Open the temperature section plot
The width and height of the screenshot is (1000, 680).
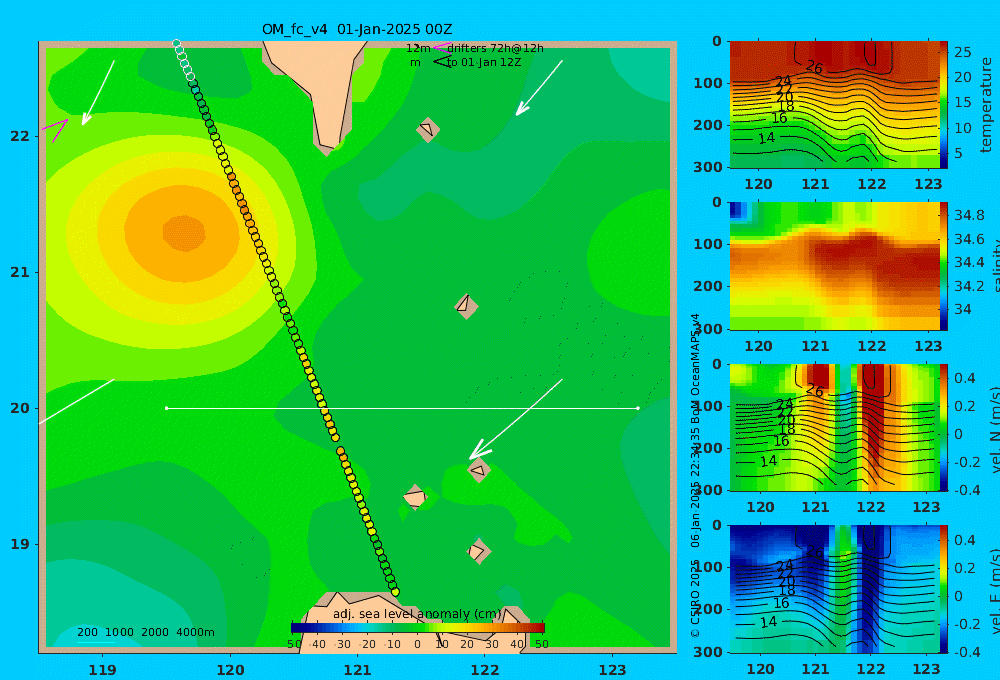(x=834, y=105)
